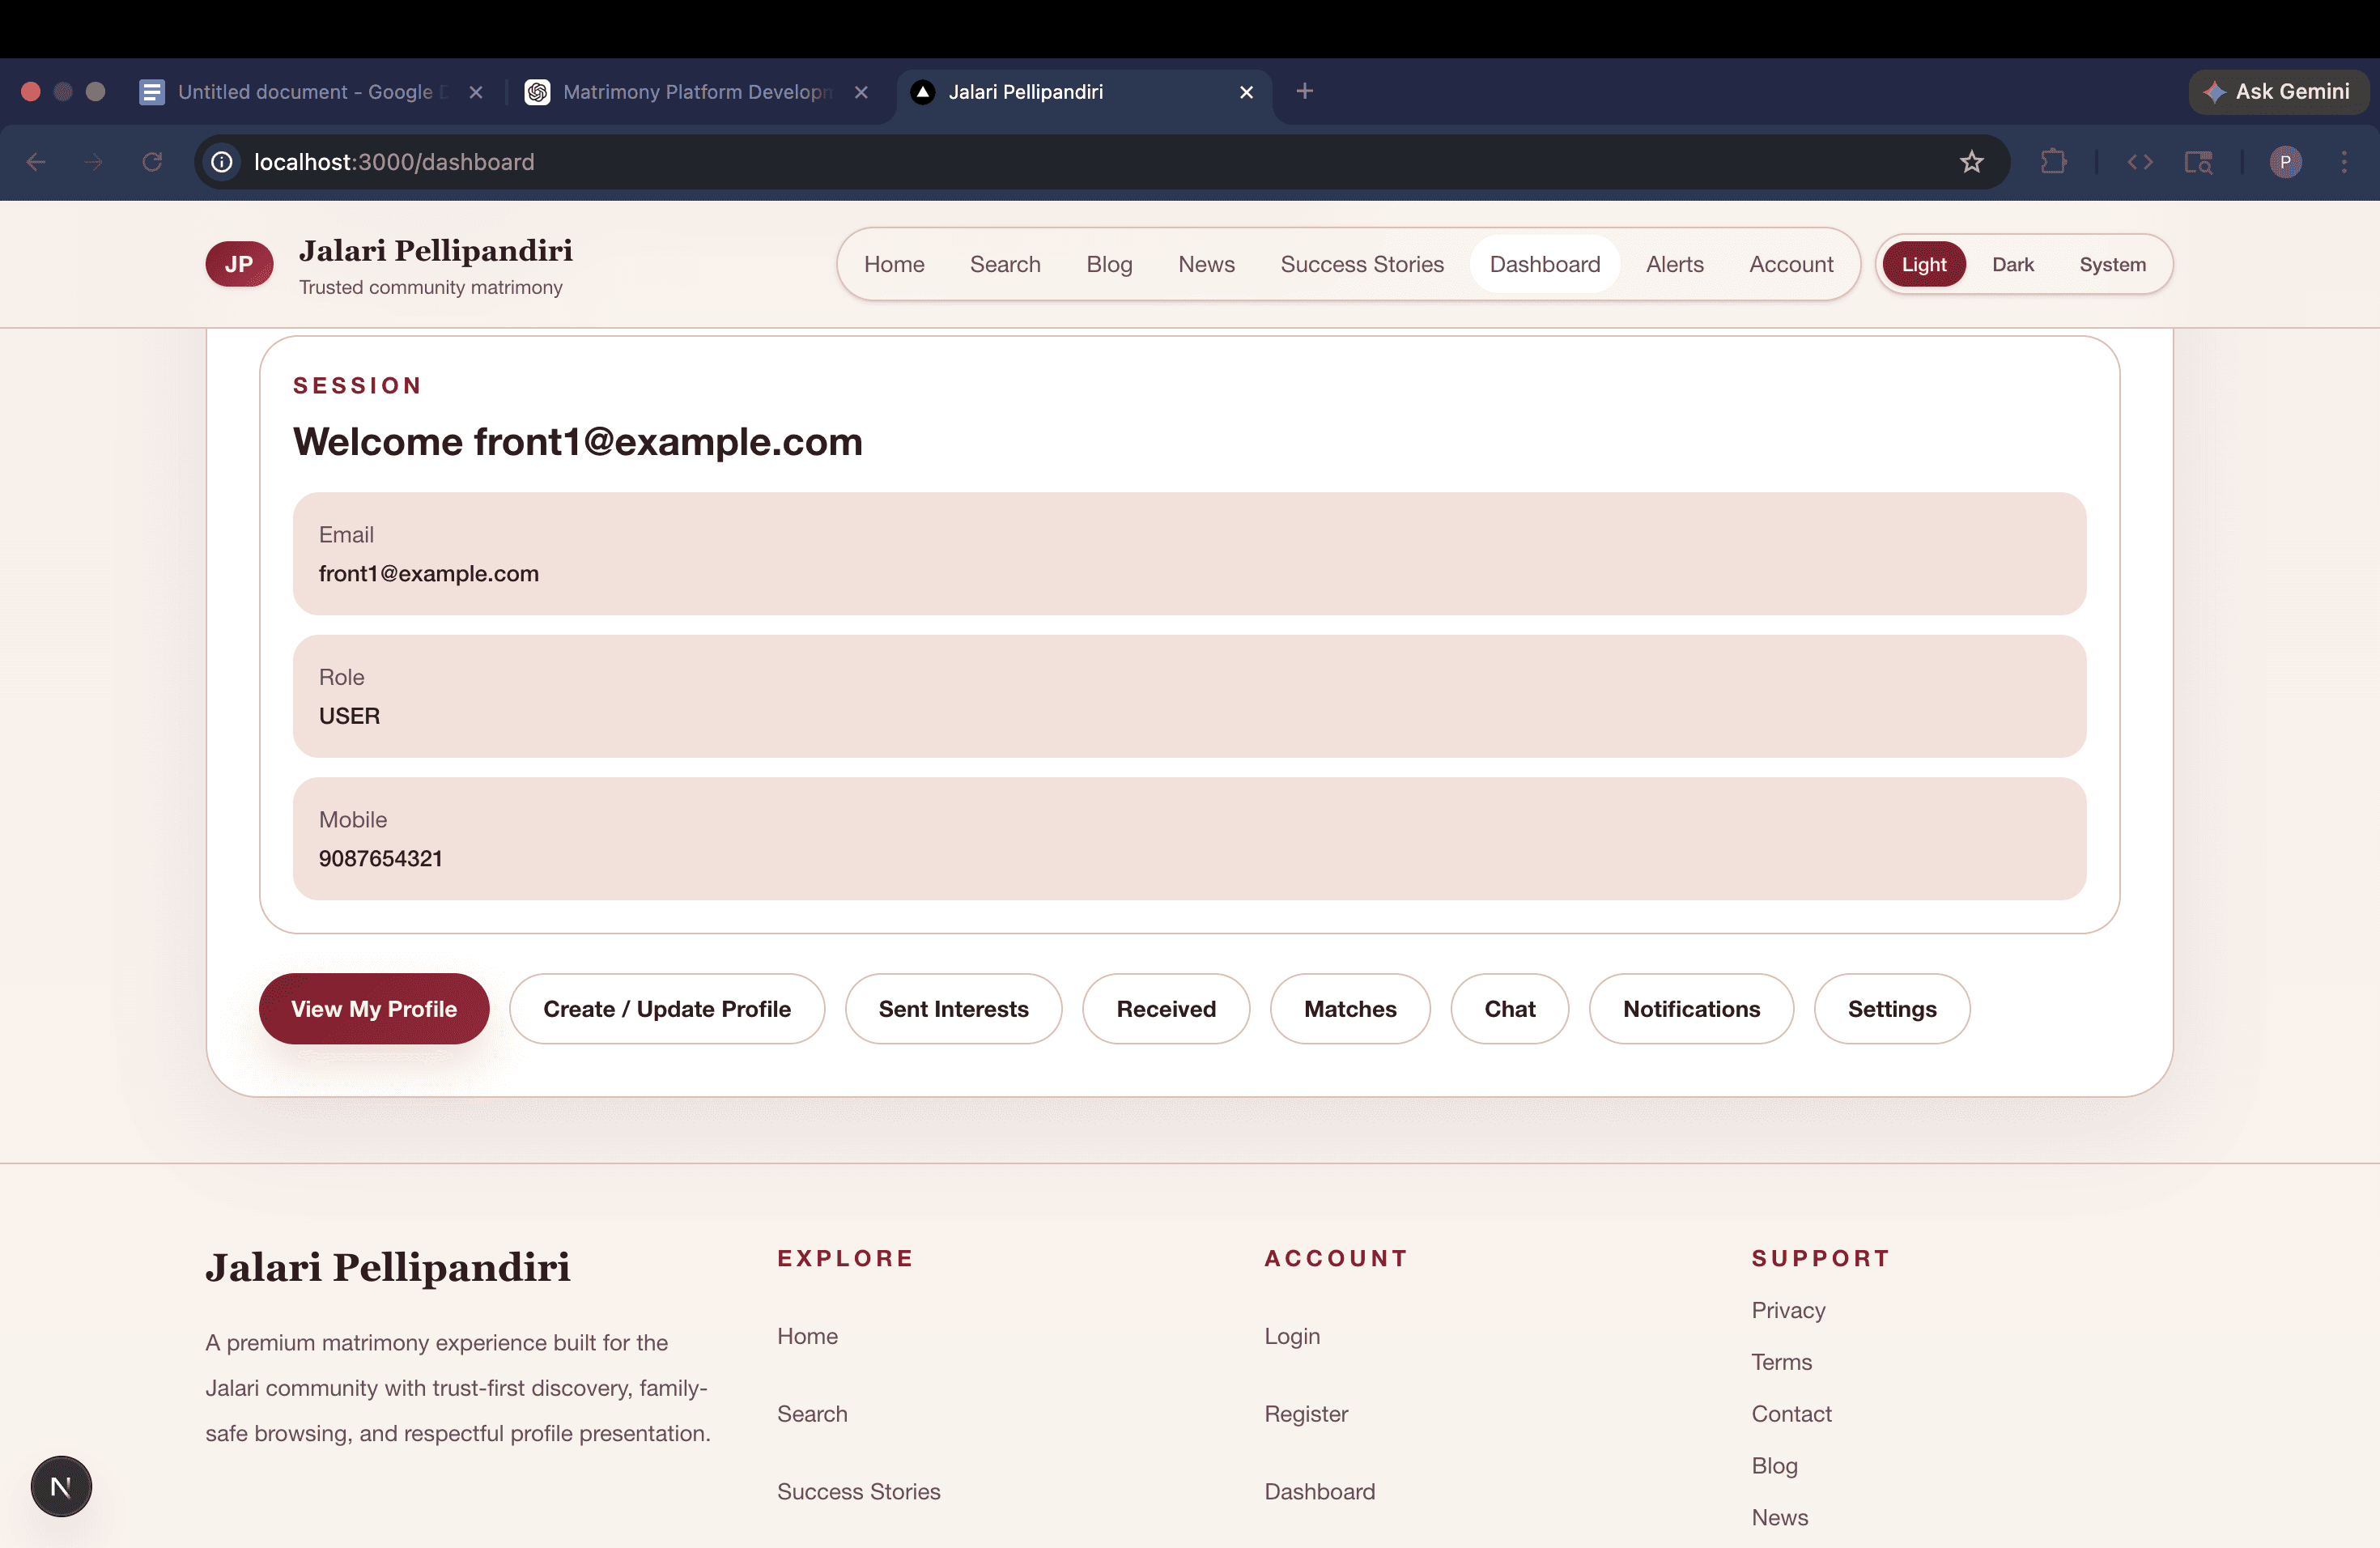Click View My Profile button

click(374, 1009)
